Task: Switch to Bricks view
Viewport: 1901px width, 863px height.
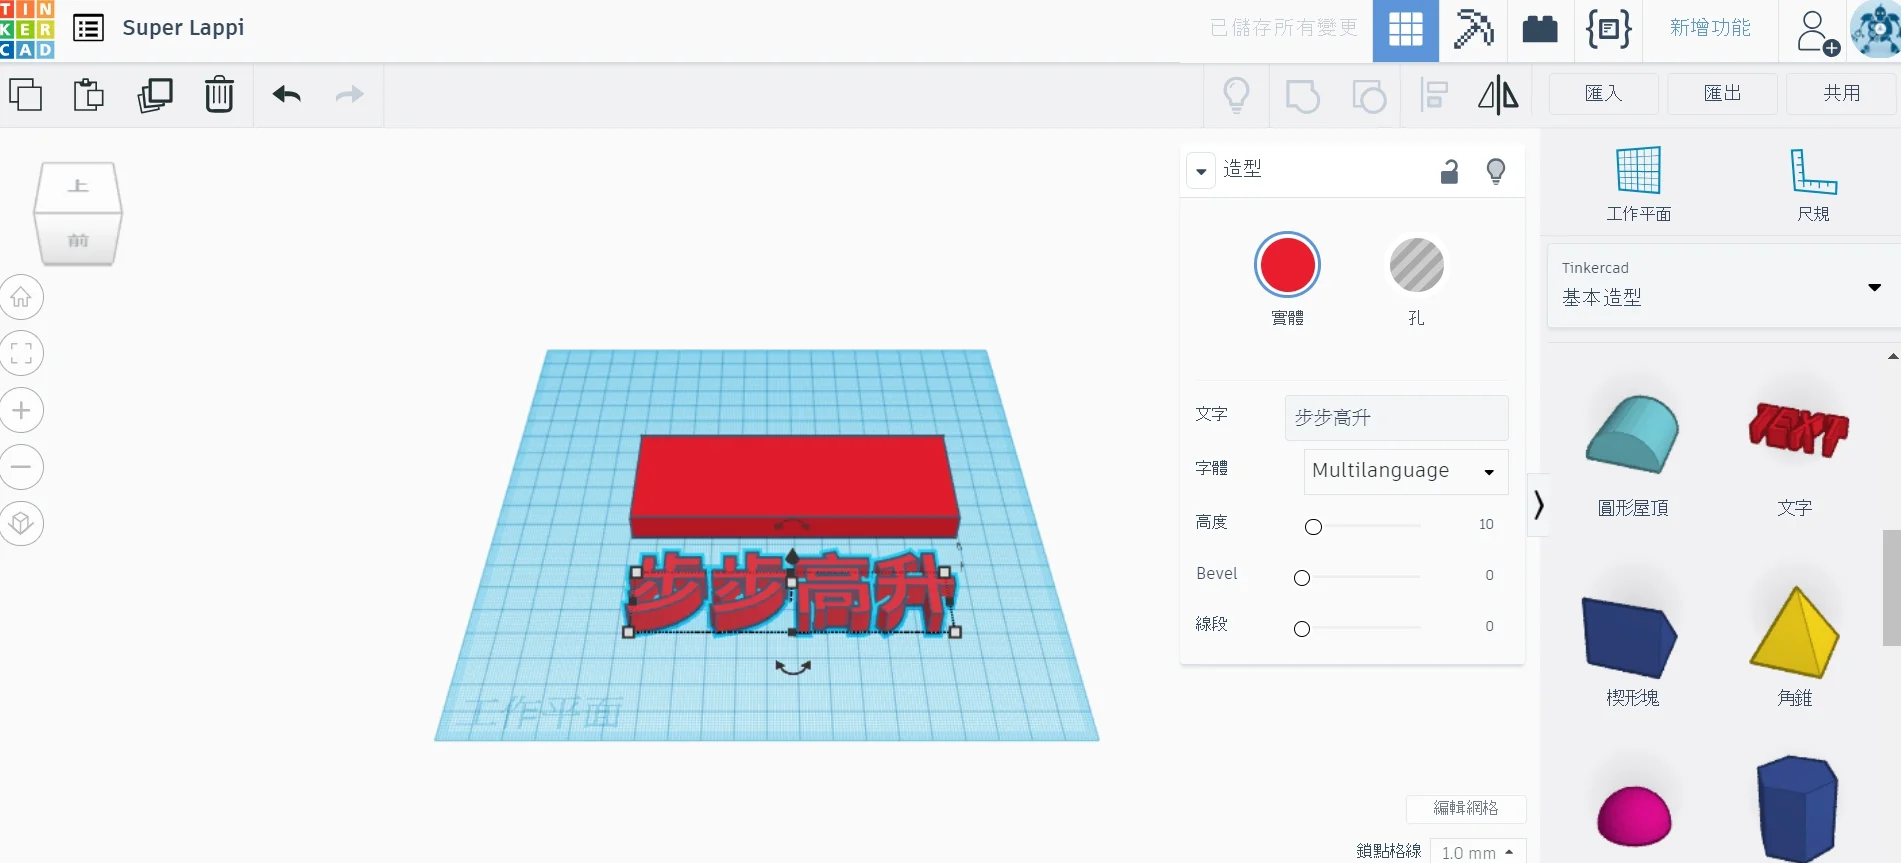Action: tap(1540, 30)
